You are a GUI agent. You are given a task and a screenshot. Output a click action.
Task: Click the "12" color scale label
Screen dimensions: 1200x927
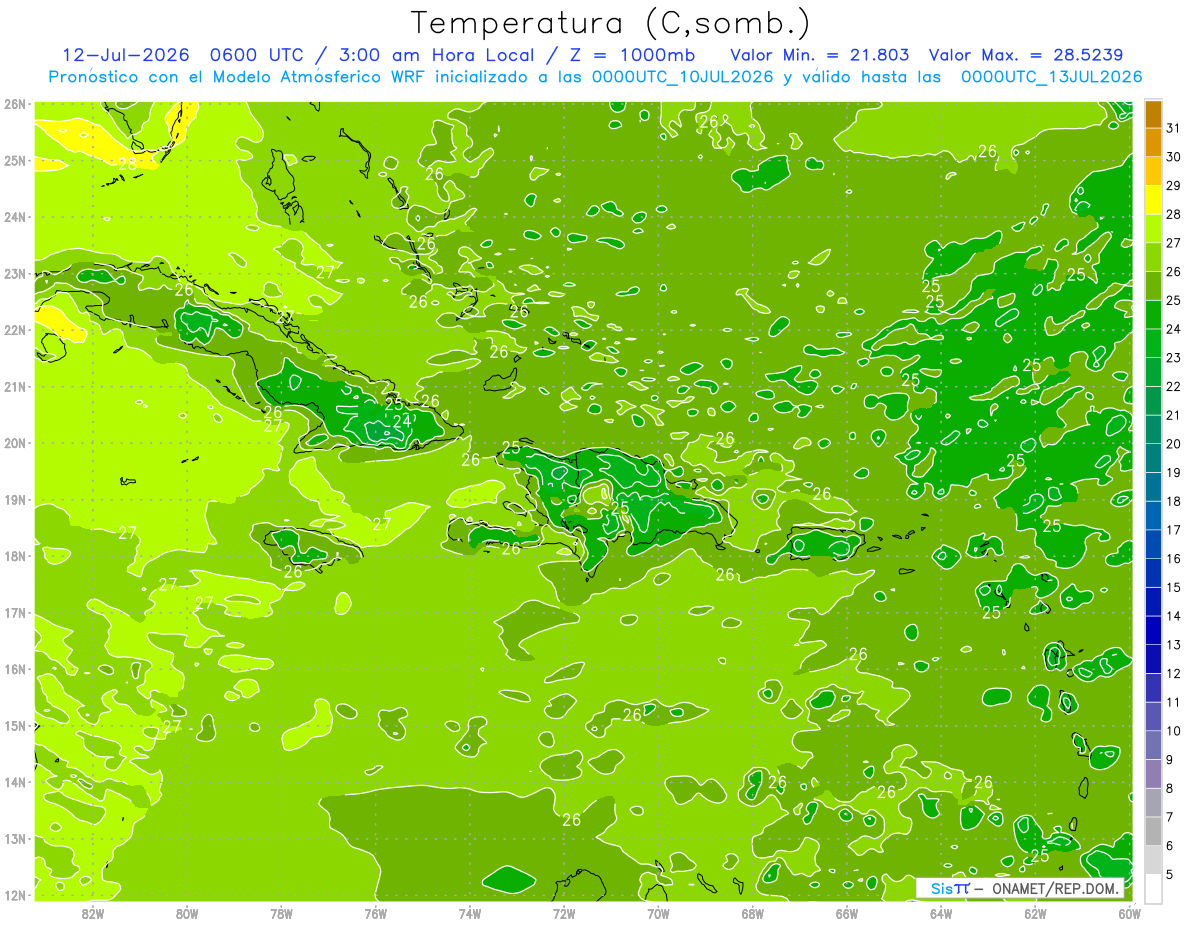tap(1174, 673)
